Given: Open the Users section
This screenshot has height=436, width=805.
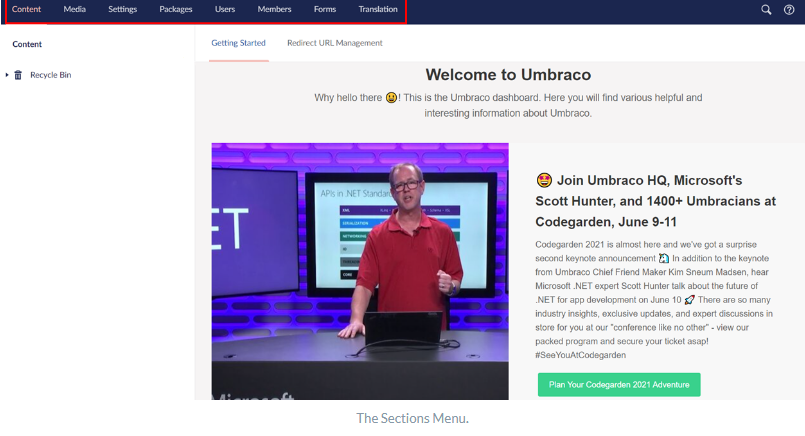Looking at the screenshot, I should [225, 9].
